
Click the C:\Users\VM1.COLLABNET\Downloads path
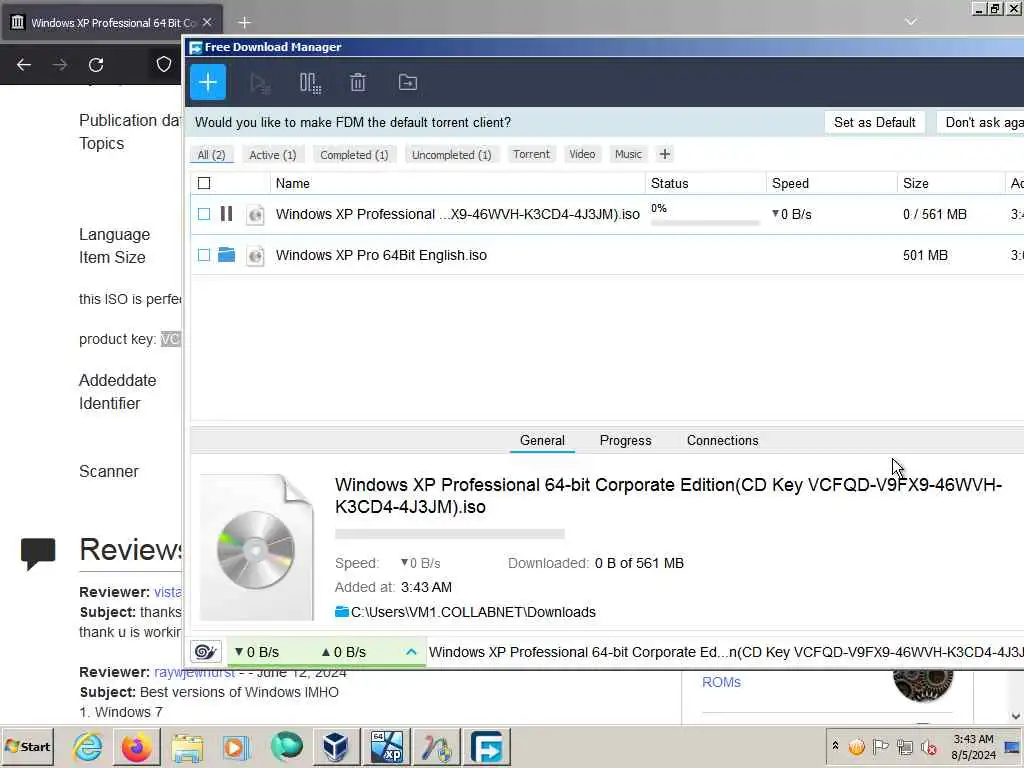click(x=473, y=612)
